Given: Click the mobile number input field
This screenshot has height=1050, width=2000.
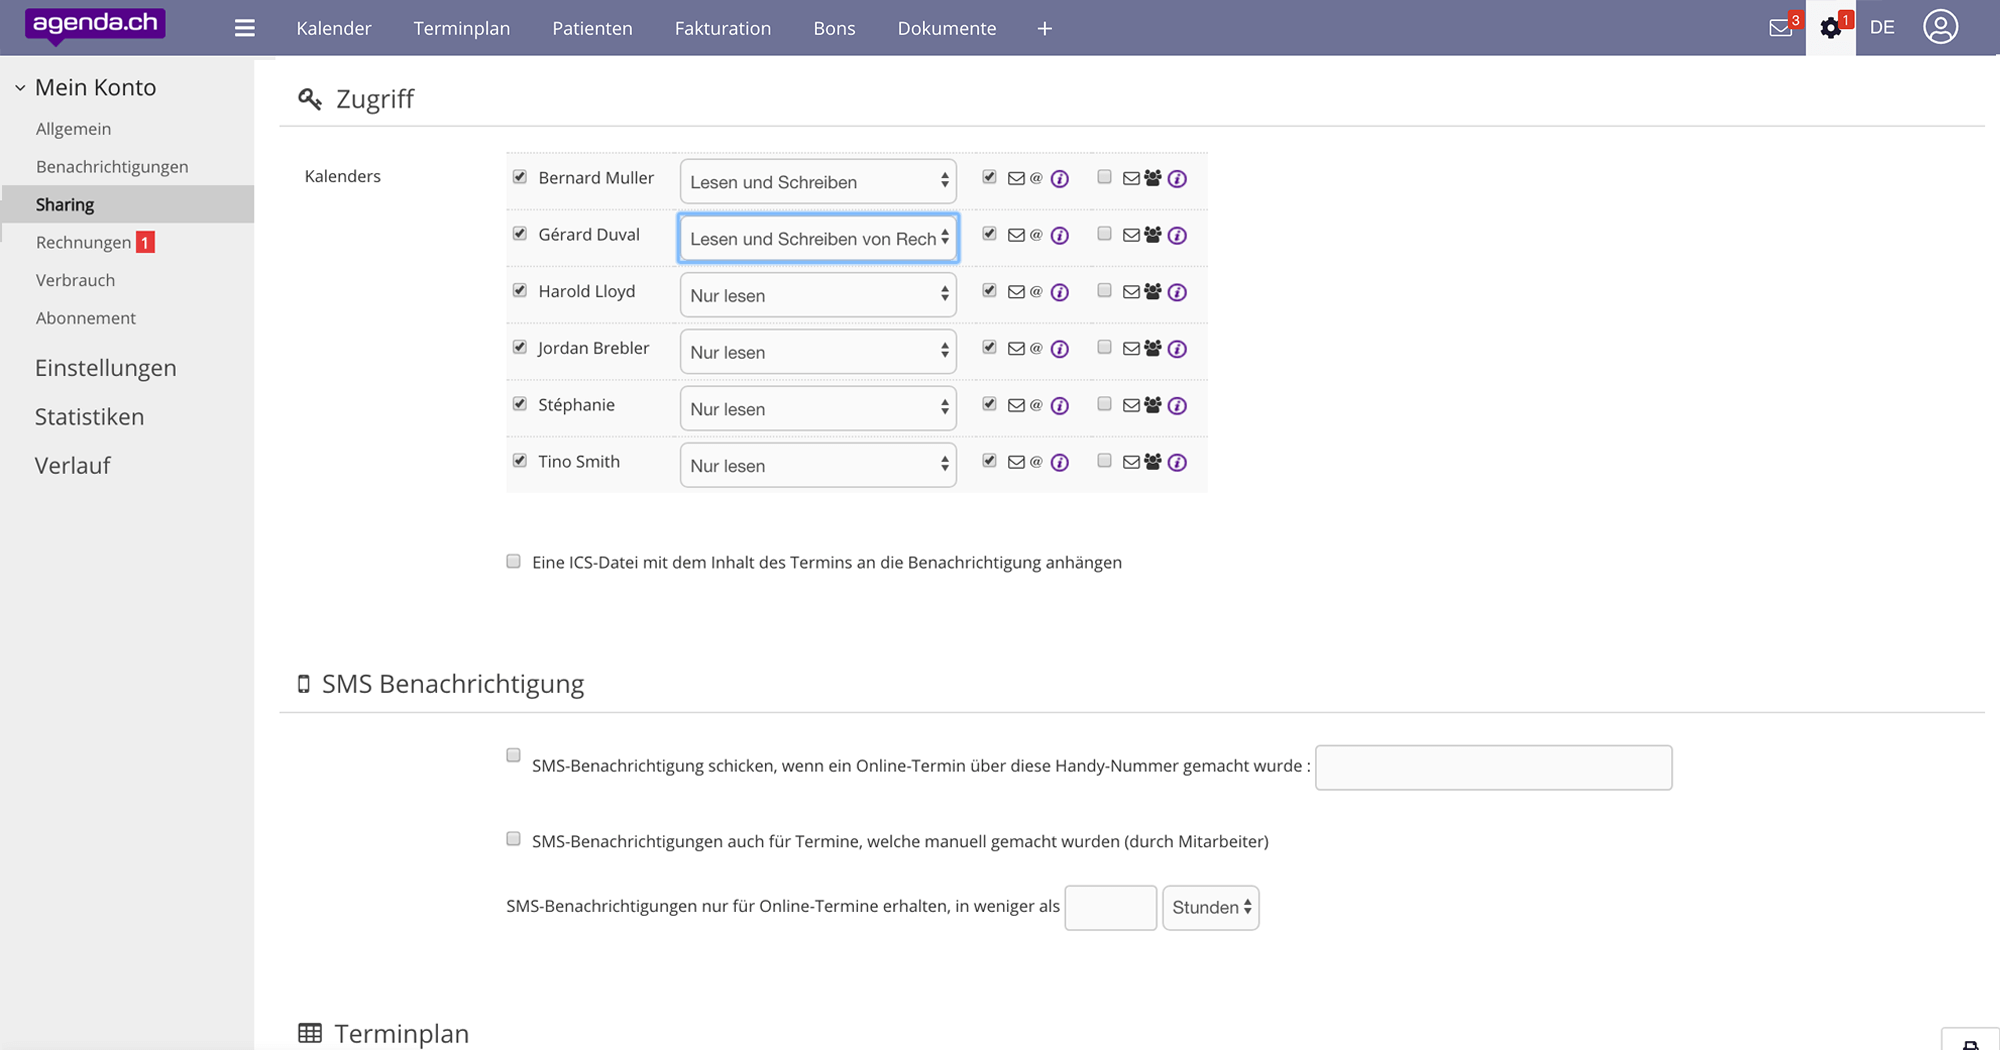Looking at the screenshot, I should point(1493,767).
